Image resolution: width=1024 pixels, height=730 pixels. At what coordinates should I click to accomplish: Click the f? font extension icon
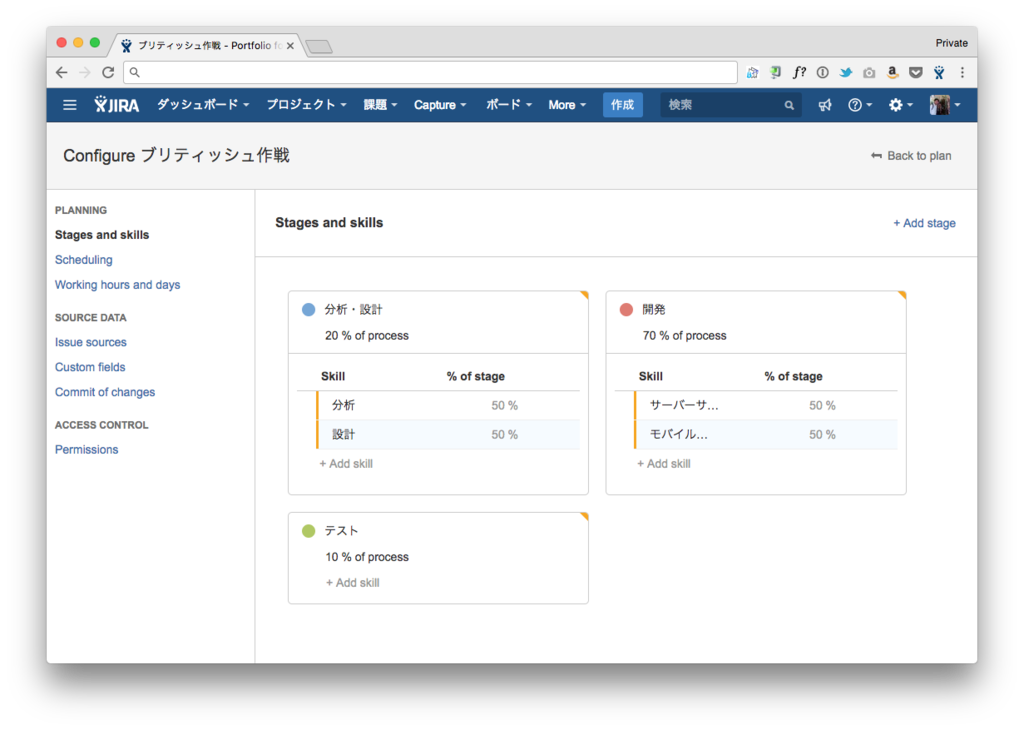click(799, 72)
